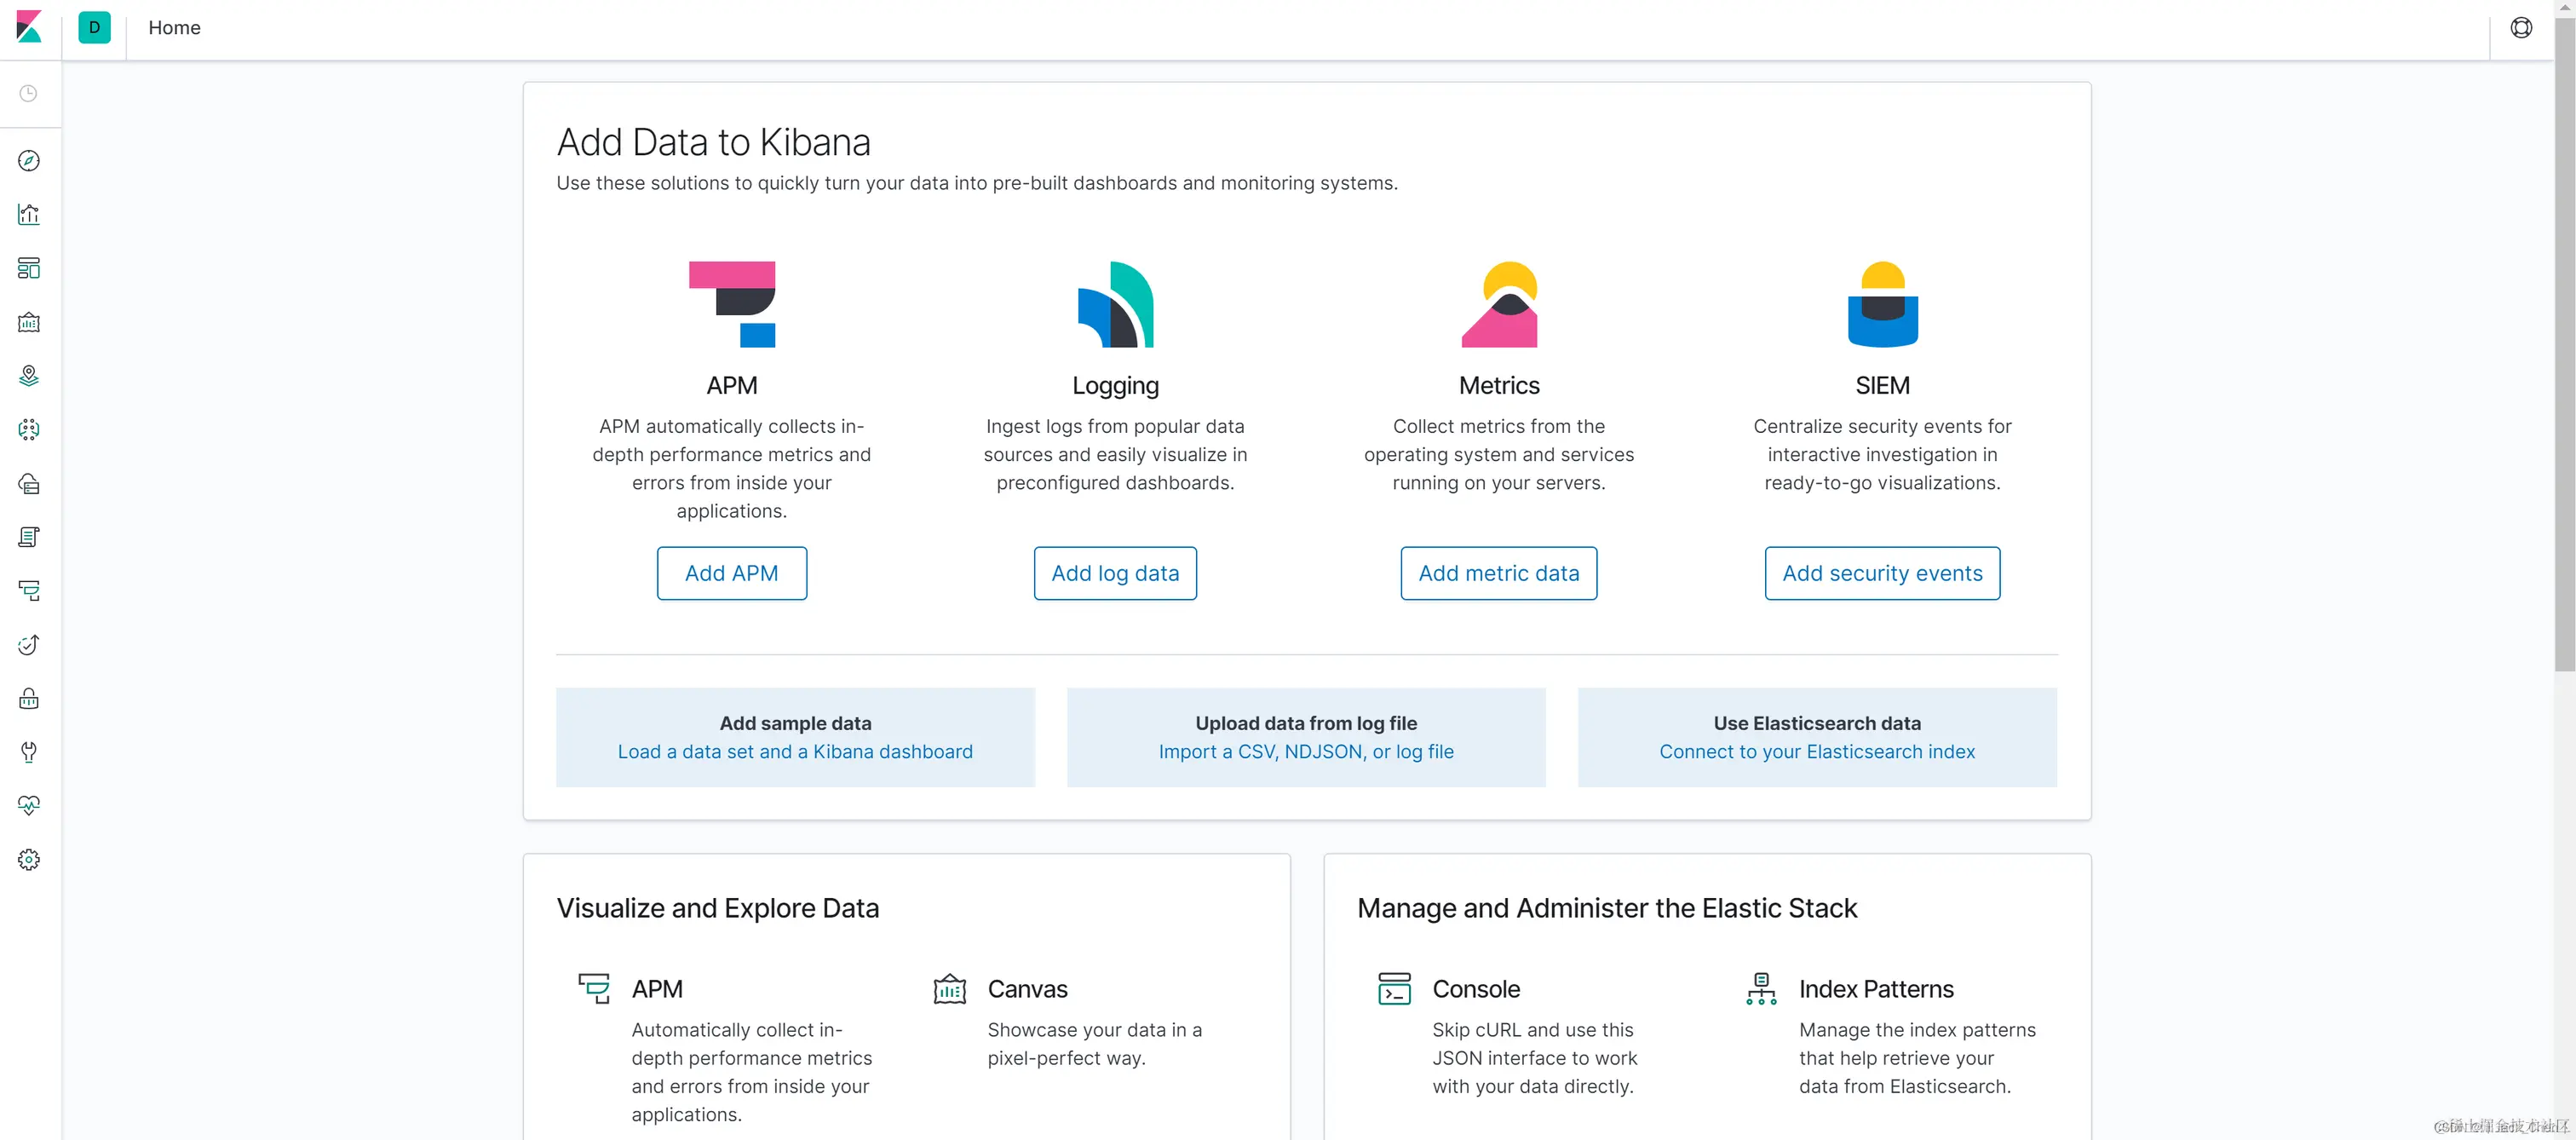
Task: Open Visualize from the sidebar chart icon
Action: [x=29, y=214]
